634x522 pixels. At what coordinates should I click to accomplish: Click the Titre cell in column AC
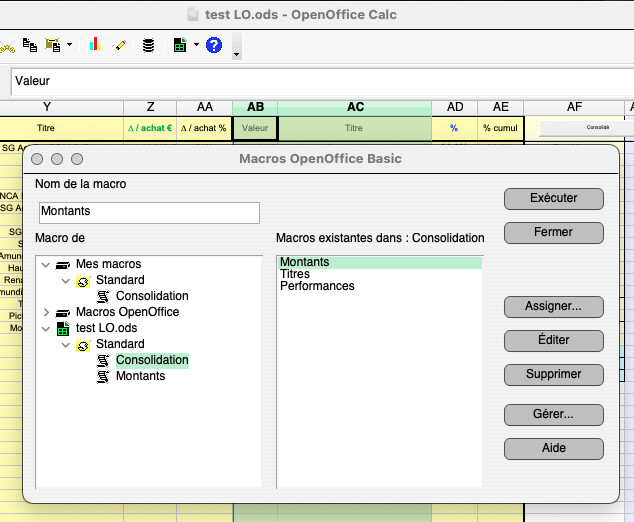355,128
